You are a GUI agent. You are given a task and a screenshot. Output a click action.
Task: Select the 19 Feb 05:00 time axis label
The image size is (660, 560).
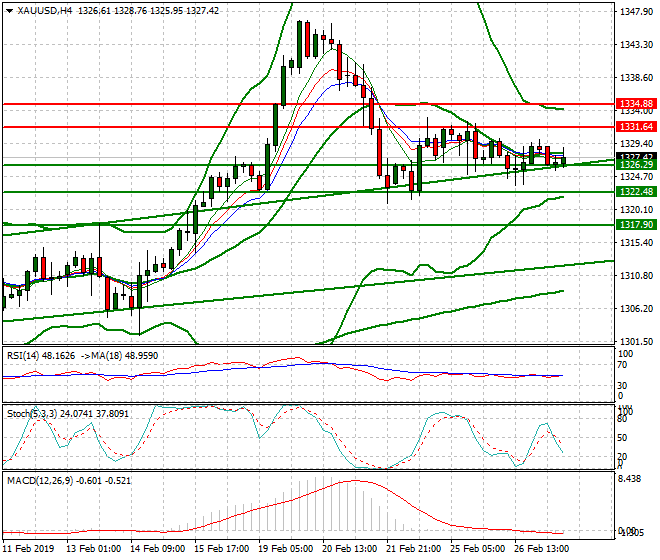(285, 549)
